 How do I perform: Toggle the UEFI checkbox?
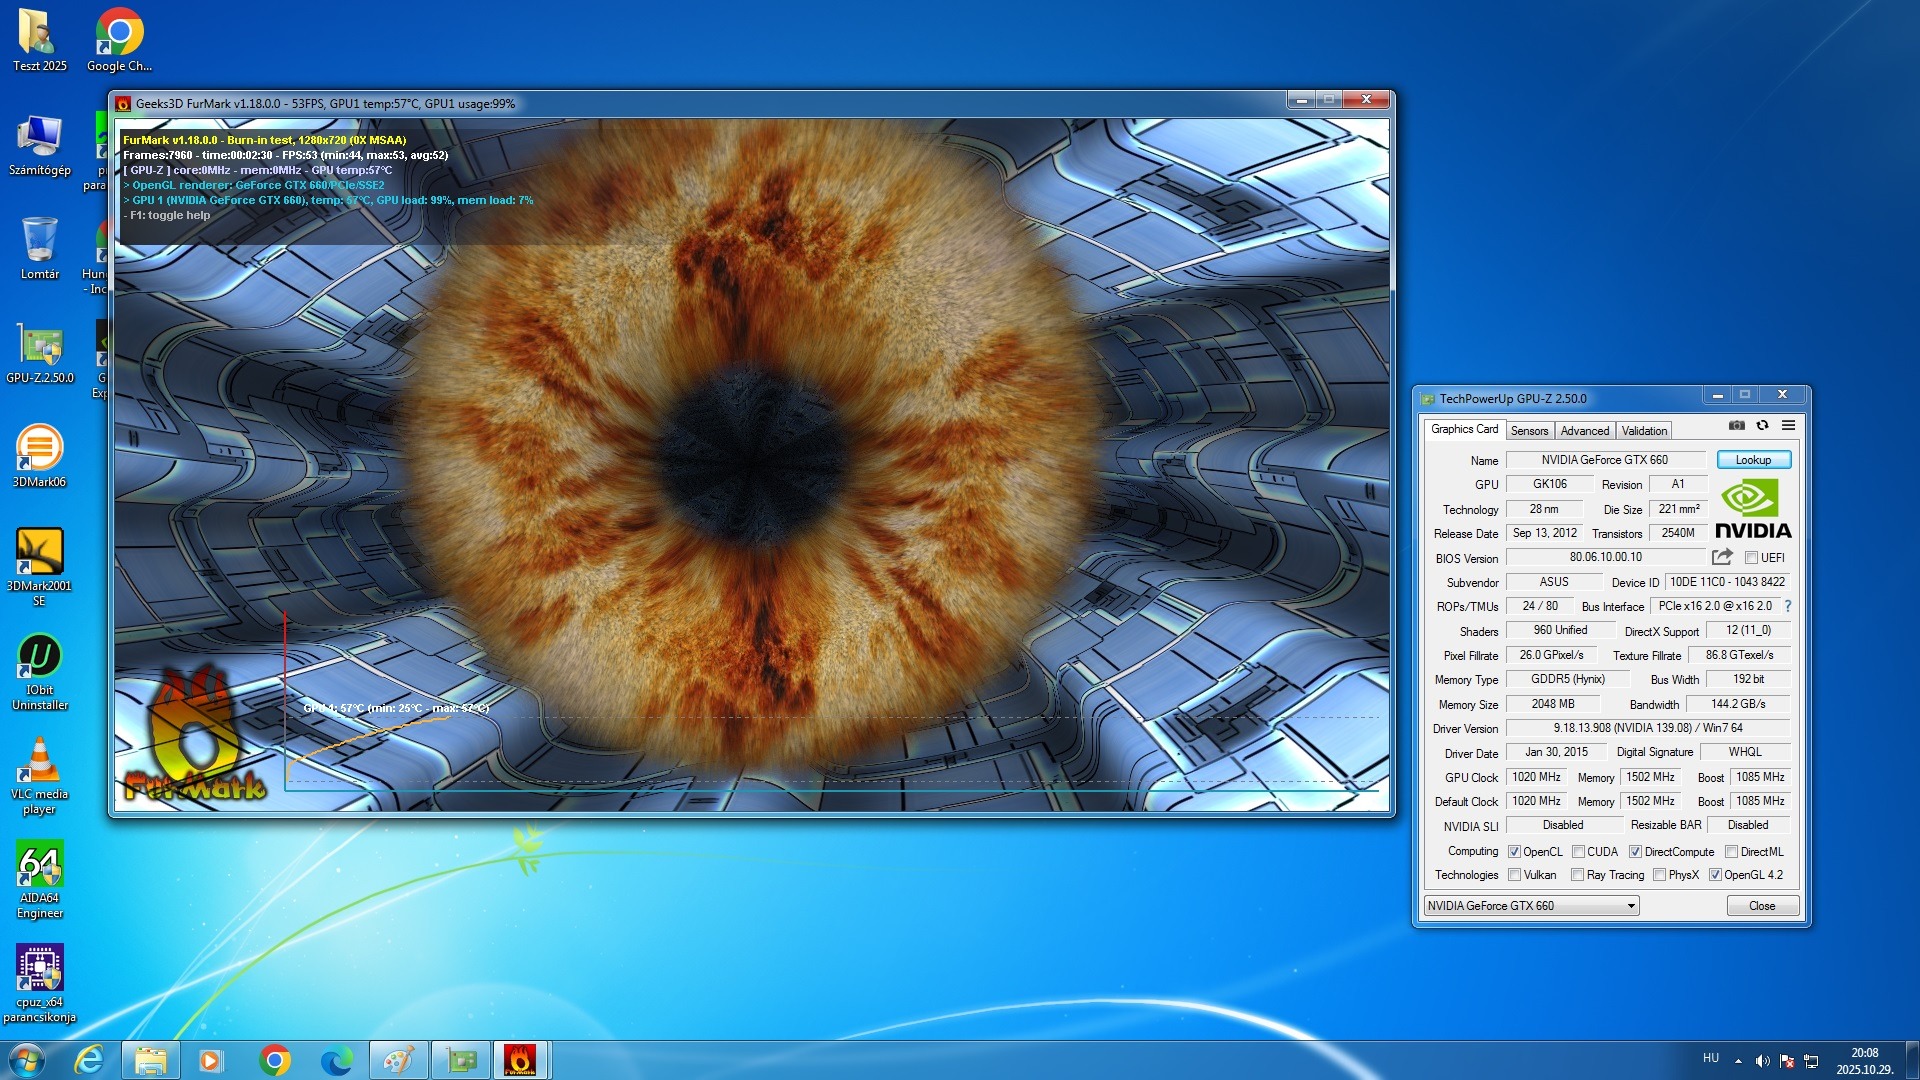1751,558
